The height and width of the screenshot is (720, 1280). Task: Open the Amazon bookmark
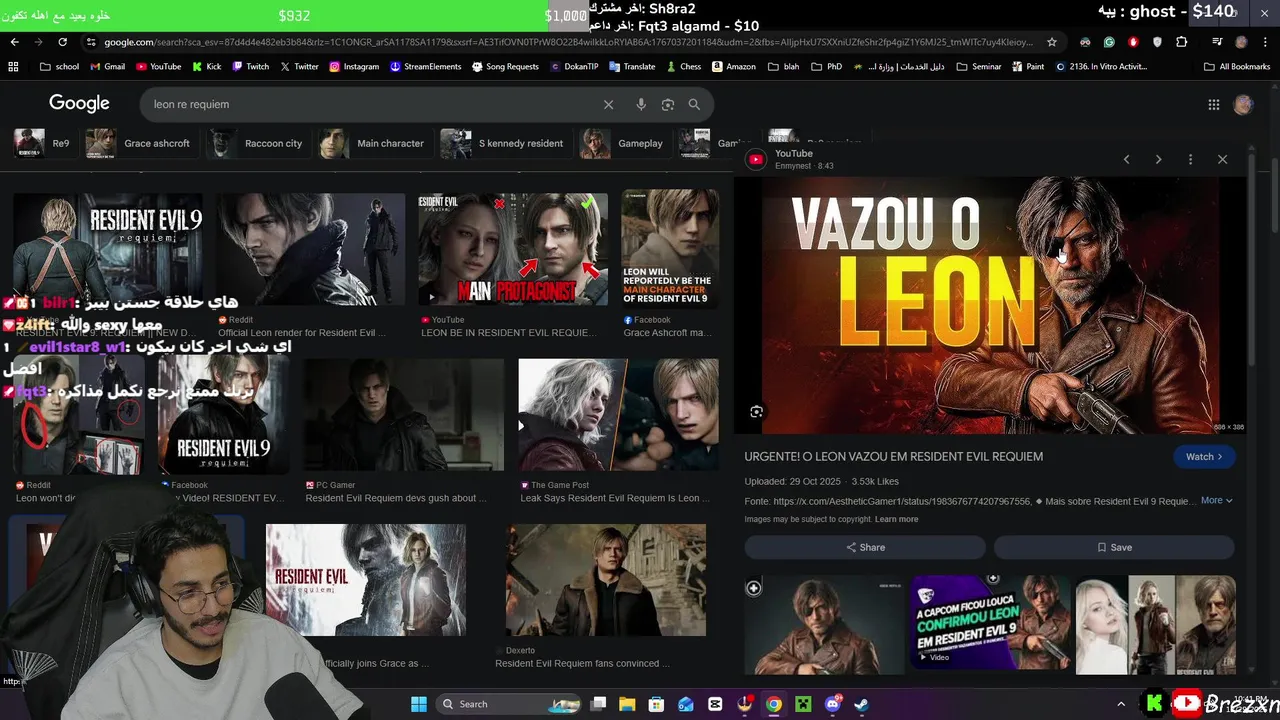click(x=734, y=67)
